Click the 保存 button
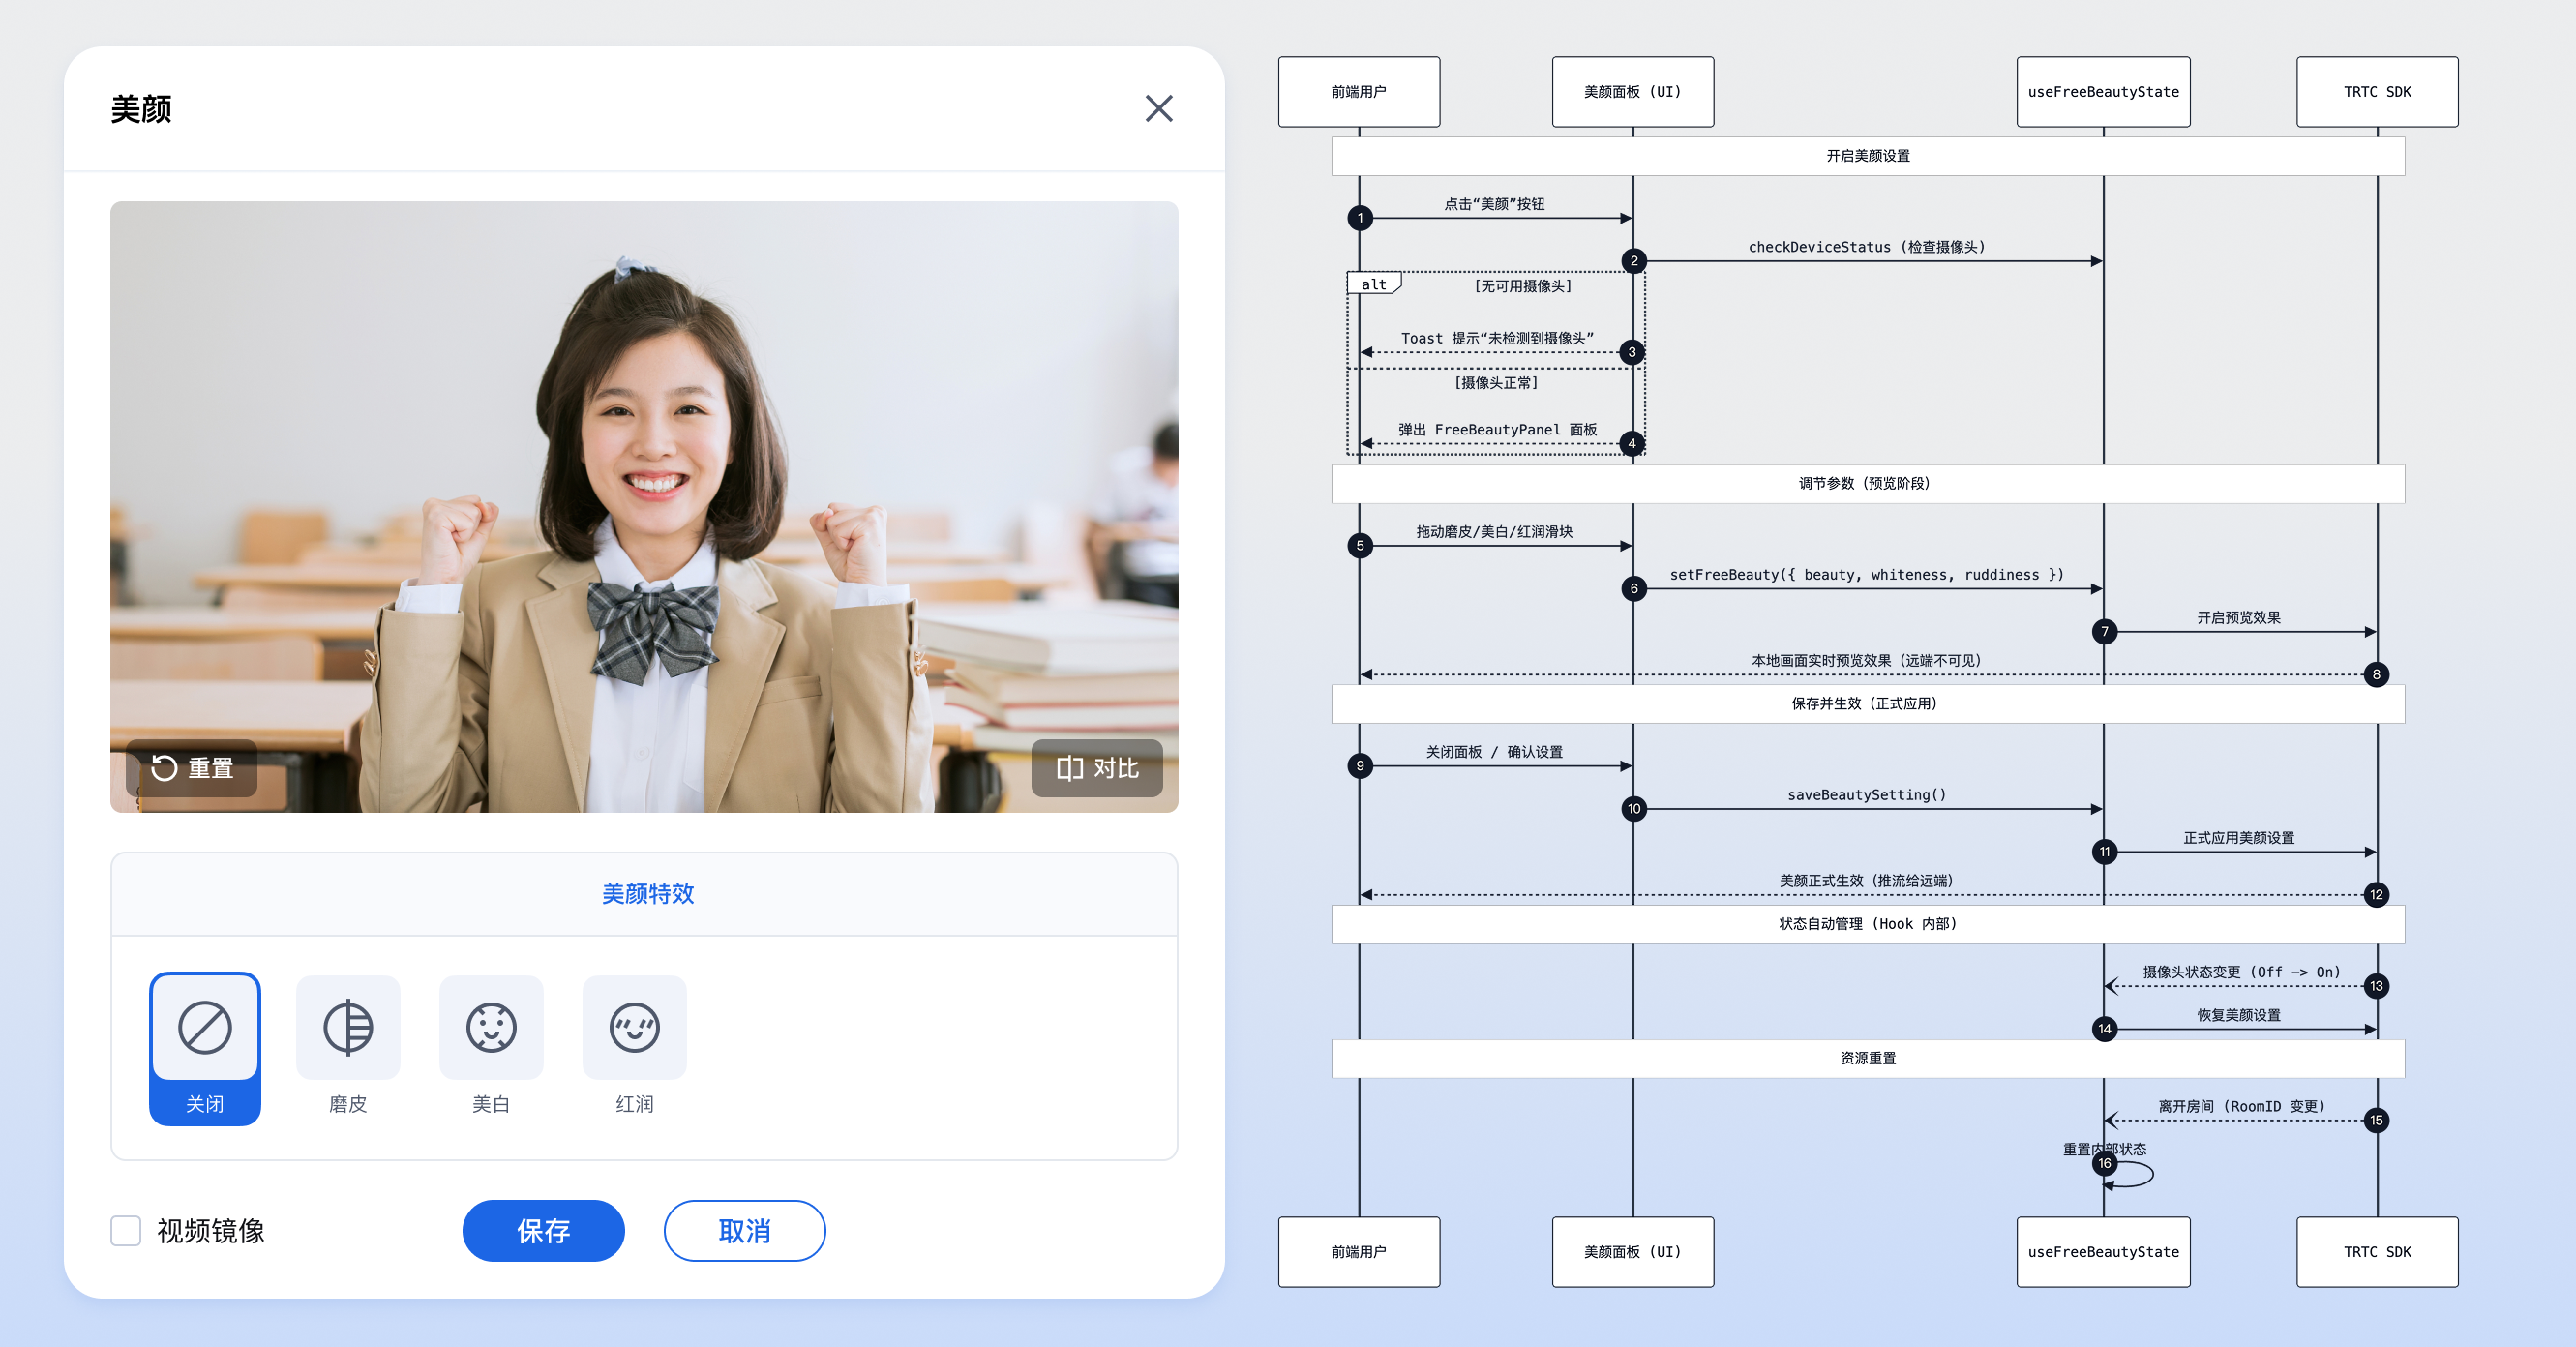Image resolution: width=2576 pixels, height=1347 pixels. coord(543,1231)
